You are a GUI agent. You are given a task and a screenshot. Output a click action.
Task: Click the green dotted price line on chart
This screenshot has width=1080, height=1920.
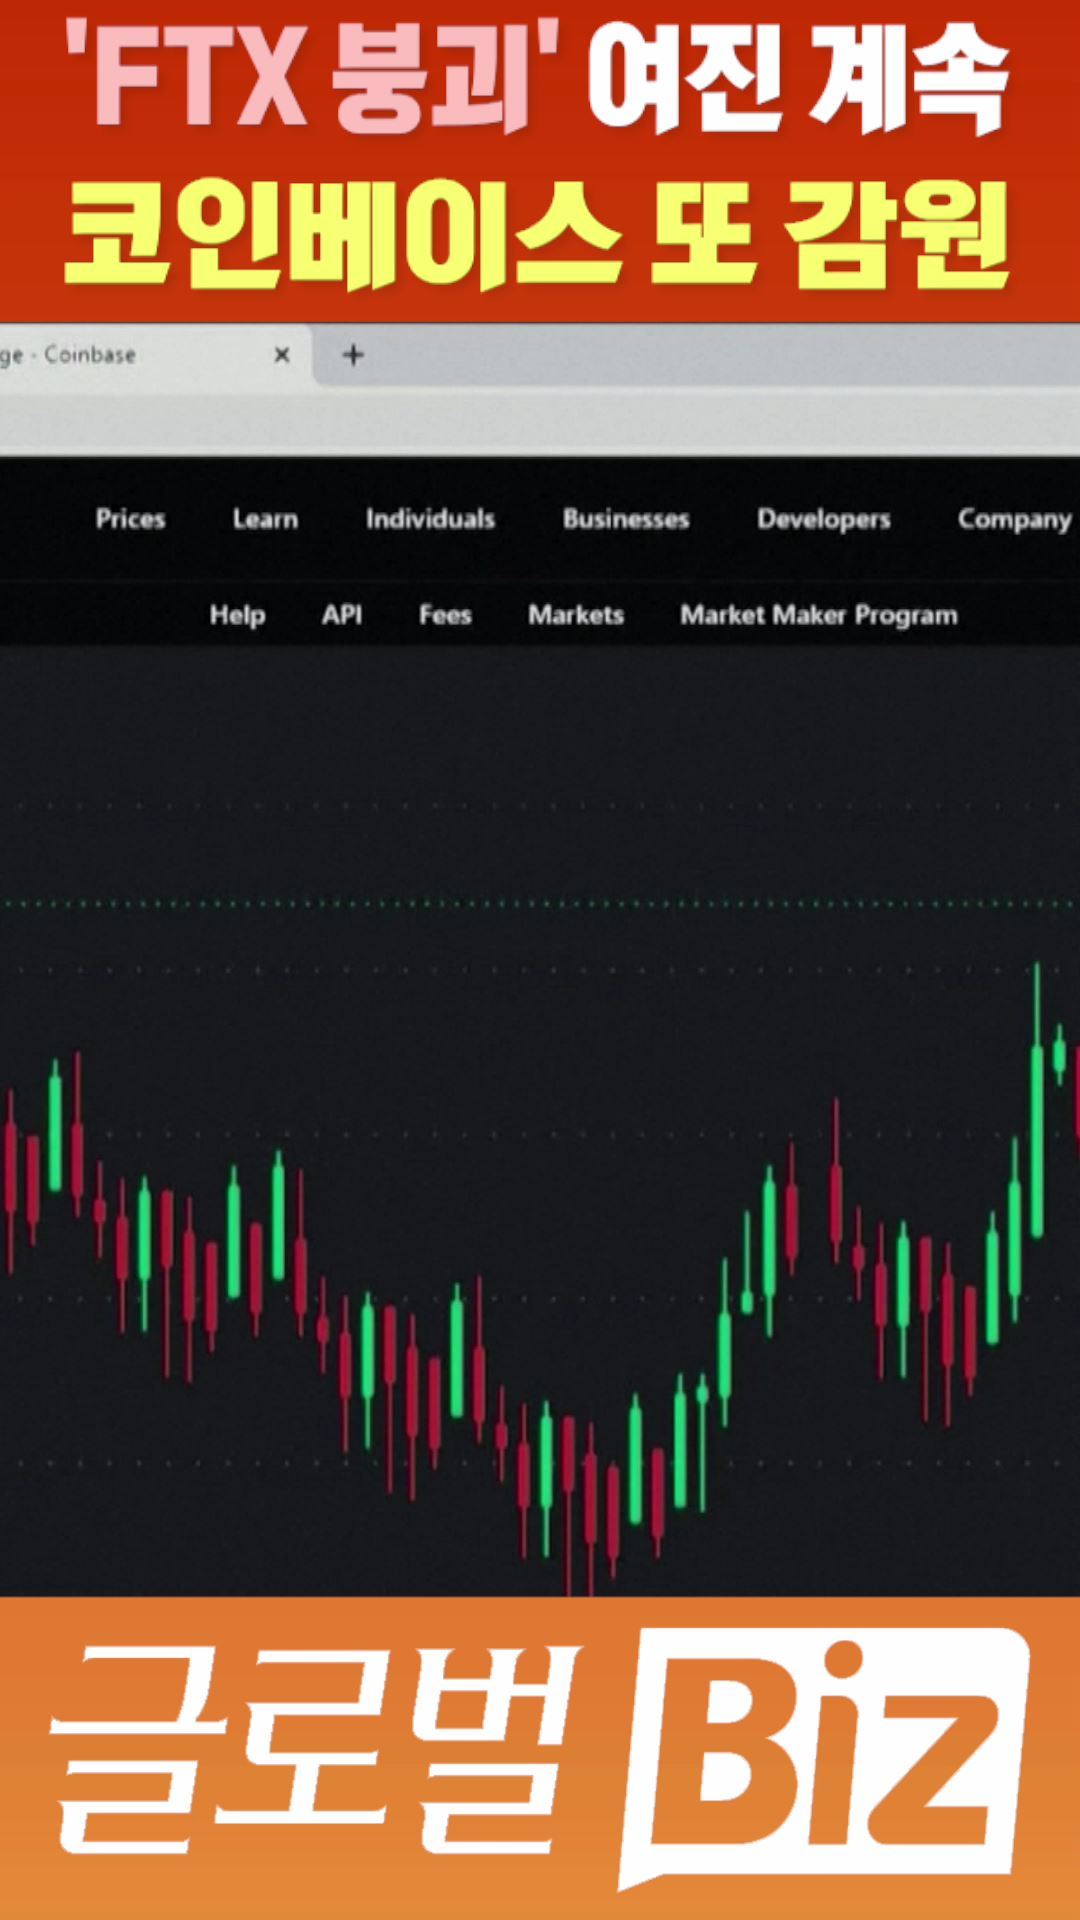pyautogui.click(x=540, y=904)
